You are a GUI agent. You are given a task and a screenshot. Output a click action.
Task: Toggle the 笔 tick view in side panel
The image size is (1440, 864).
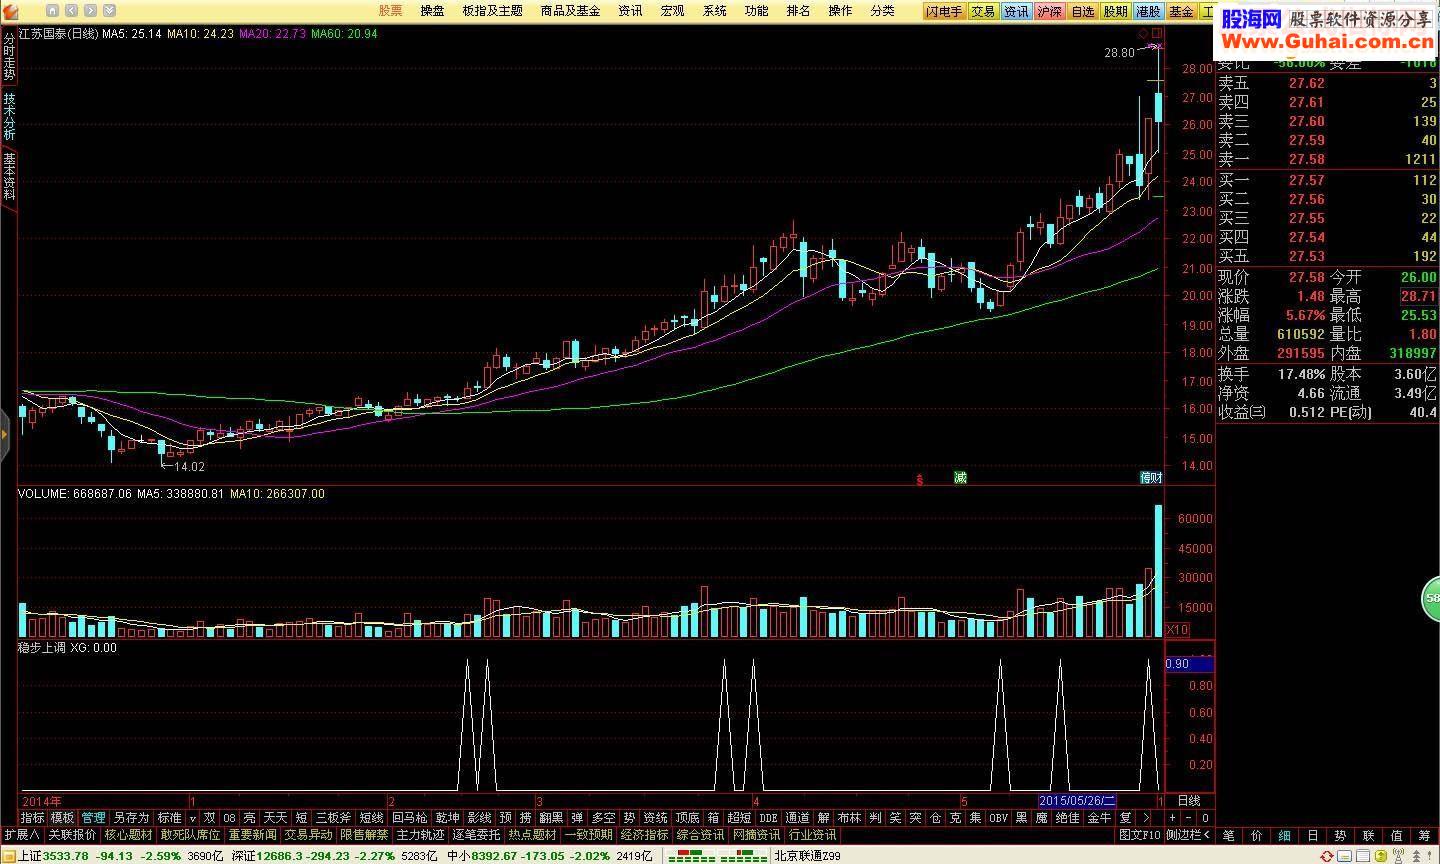pos(1229,835)
